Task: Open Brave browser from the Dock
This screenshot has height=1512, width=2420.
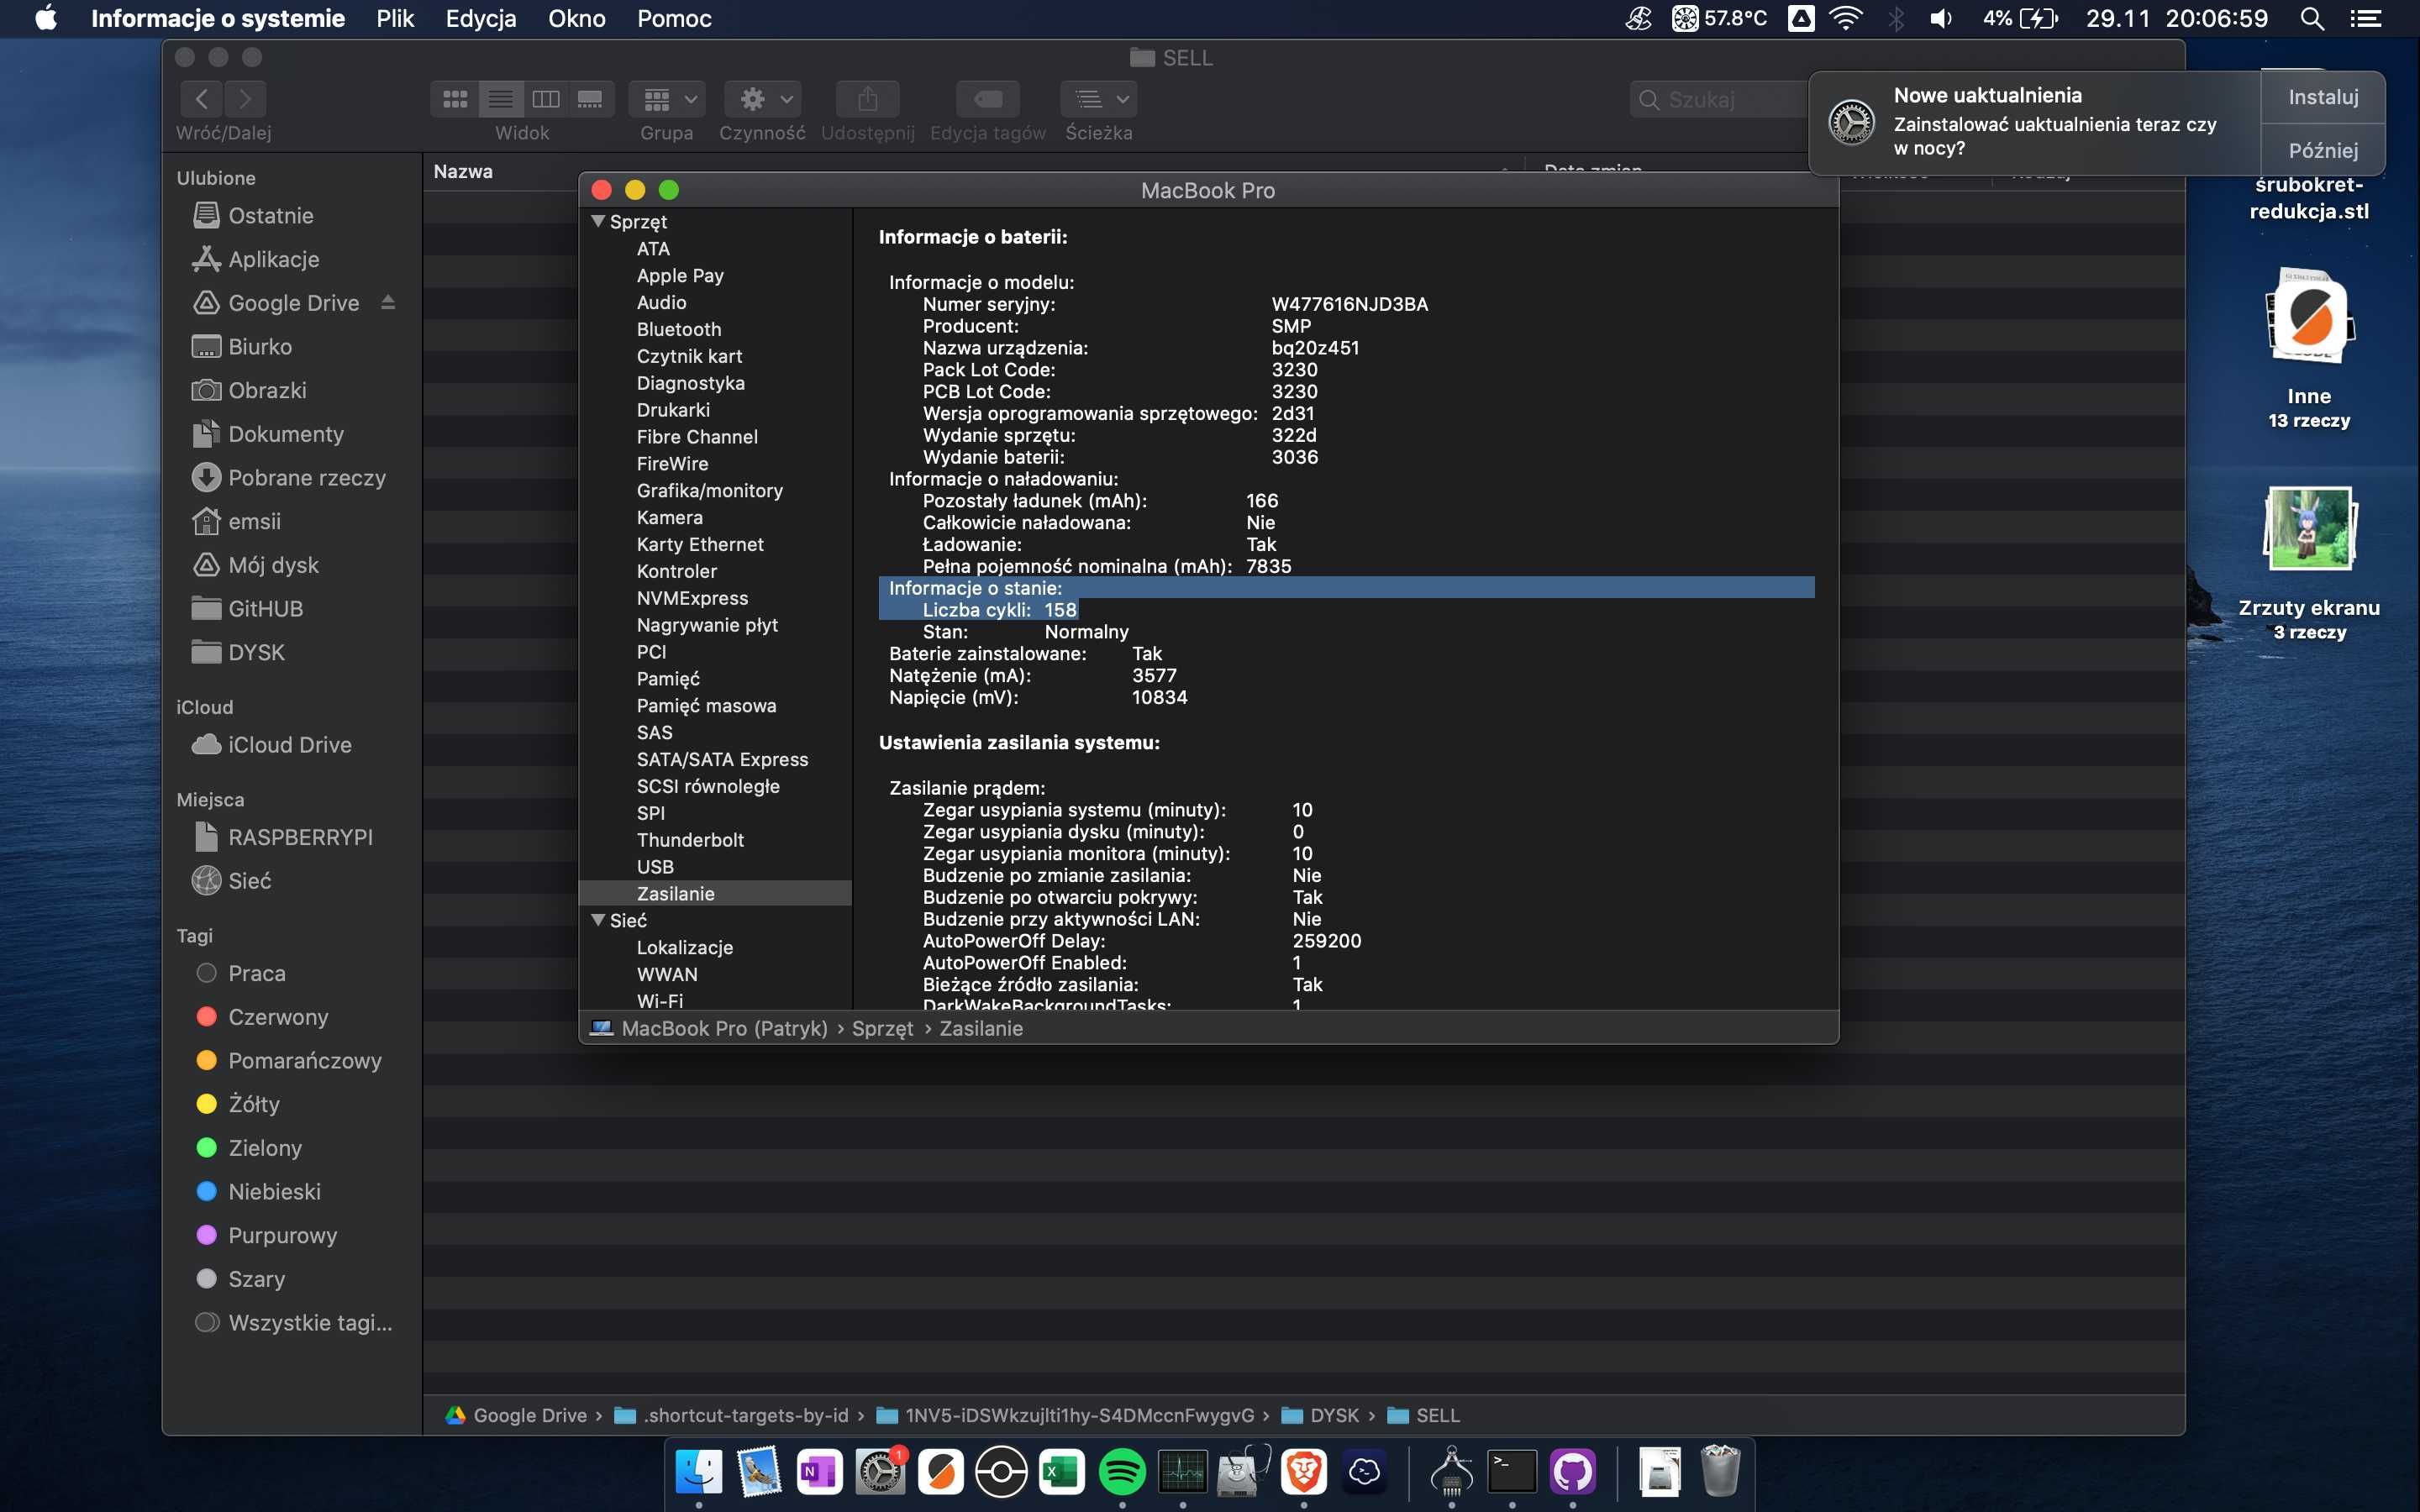Action: pyautogui.click(x=1304, y=1471)
